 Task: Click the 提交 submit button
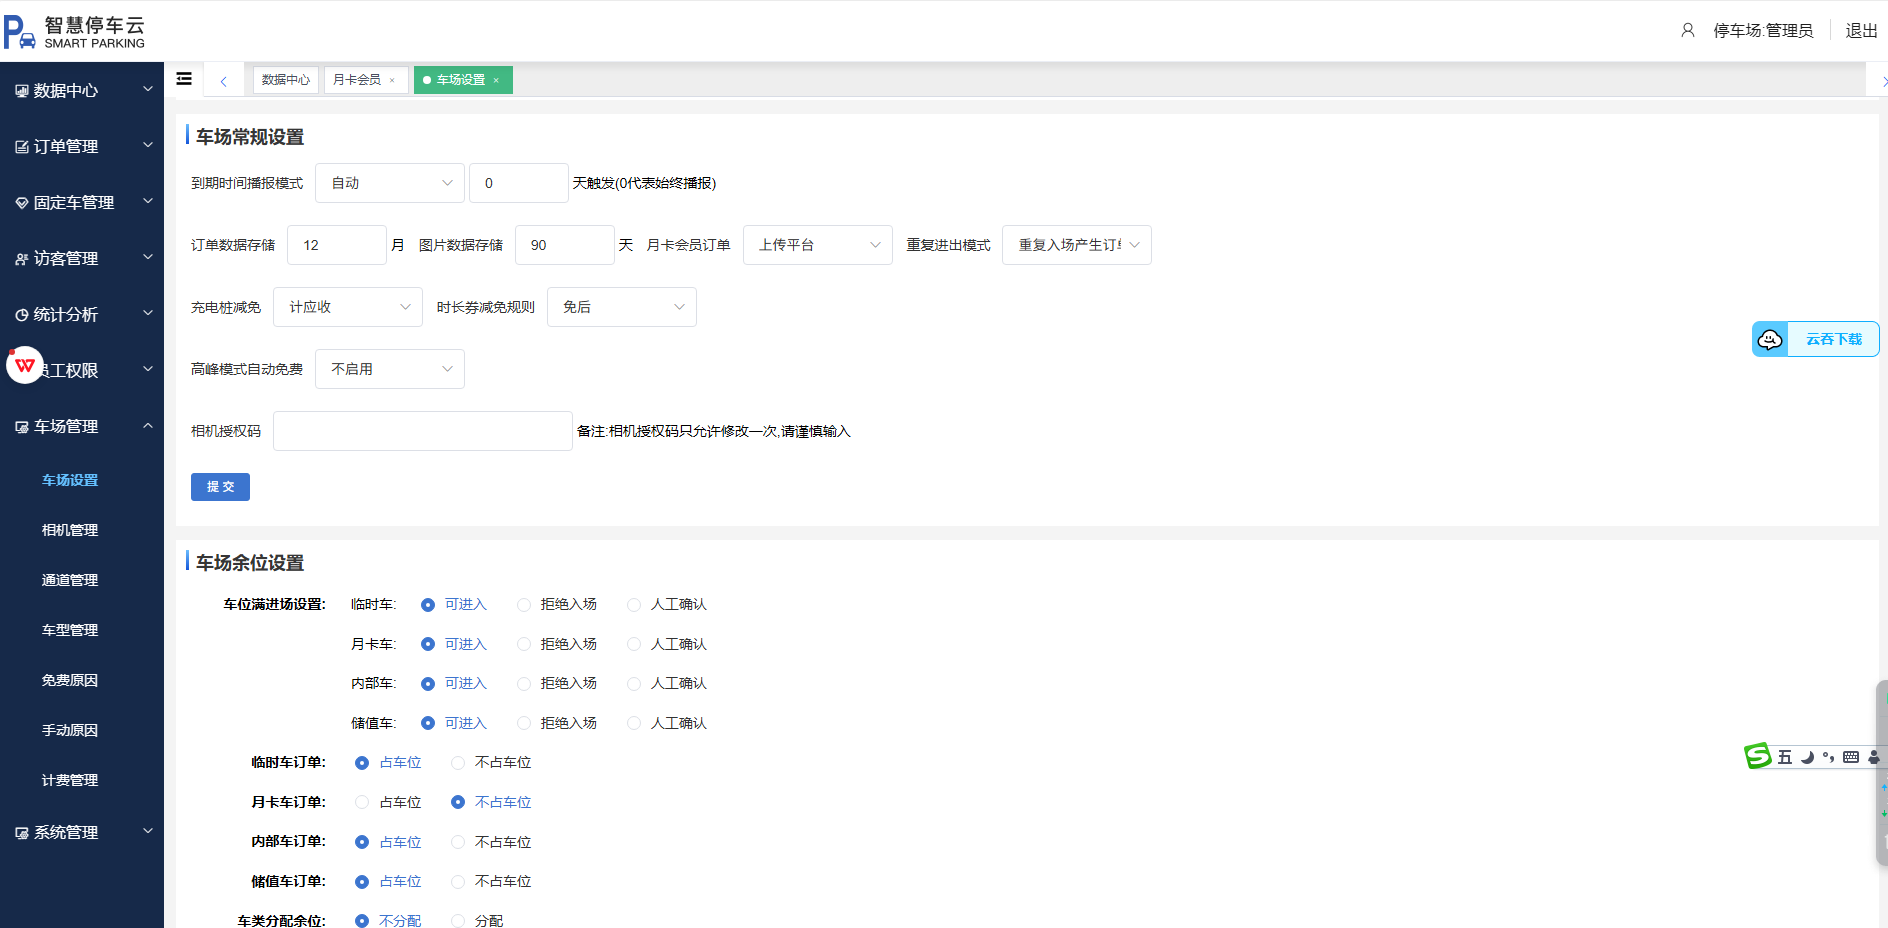click(220, 487)
